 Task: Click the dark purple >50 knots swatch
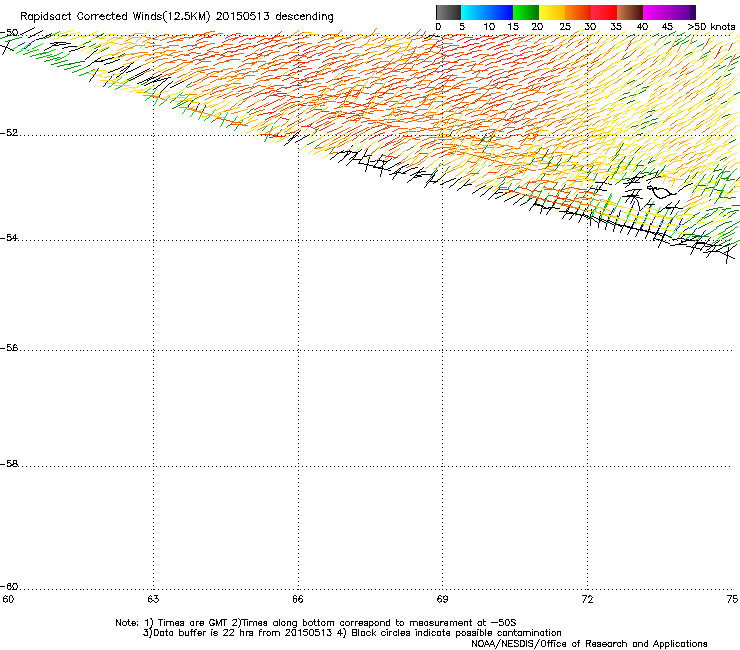(x=692, y=12)
